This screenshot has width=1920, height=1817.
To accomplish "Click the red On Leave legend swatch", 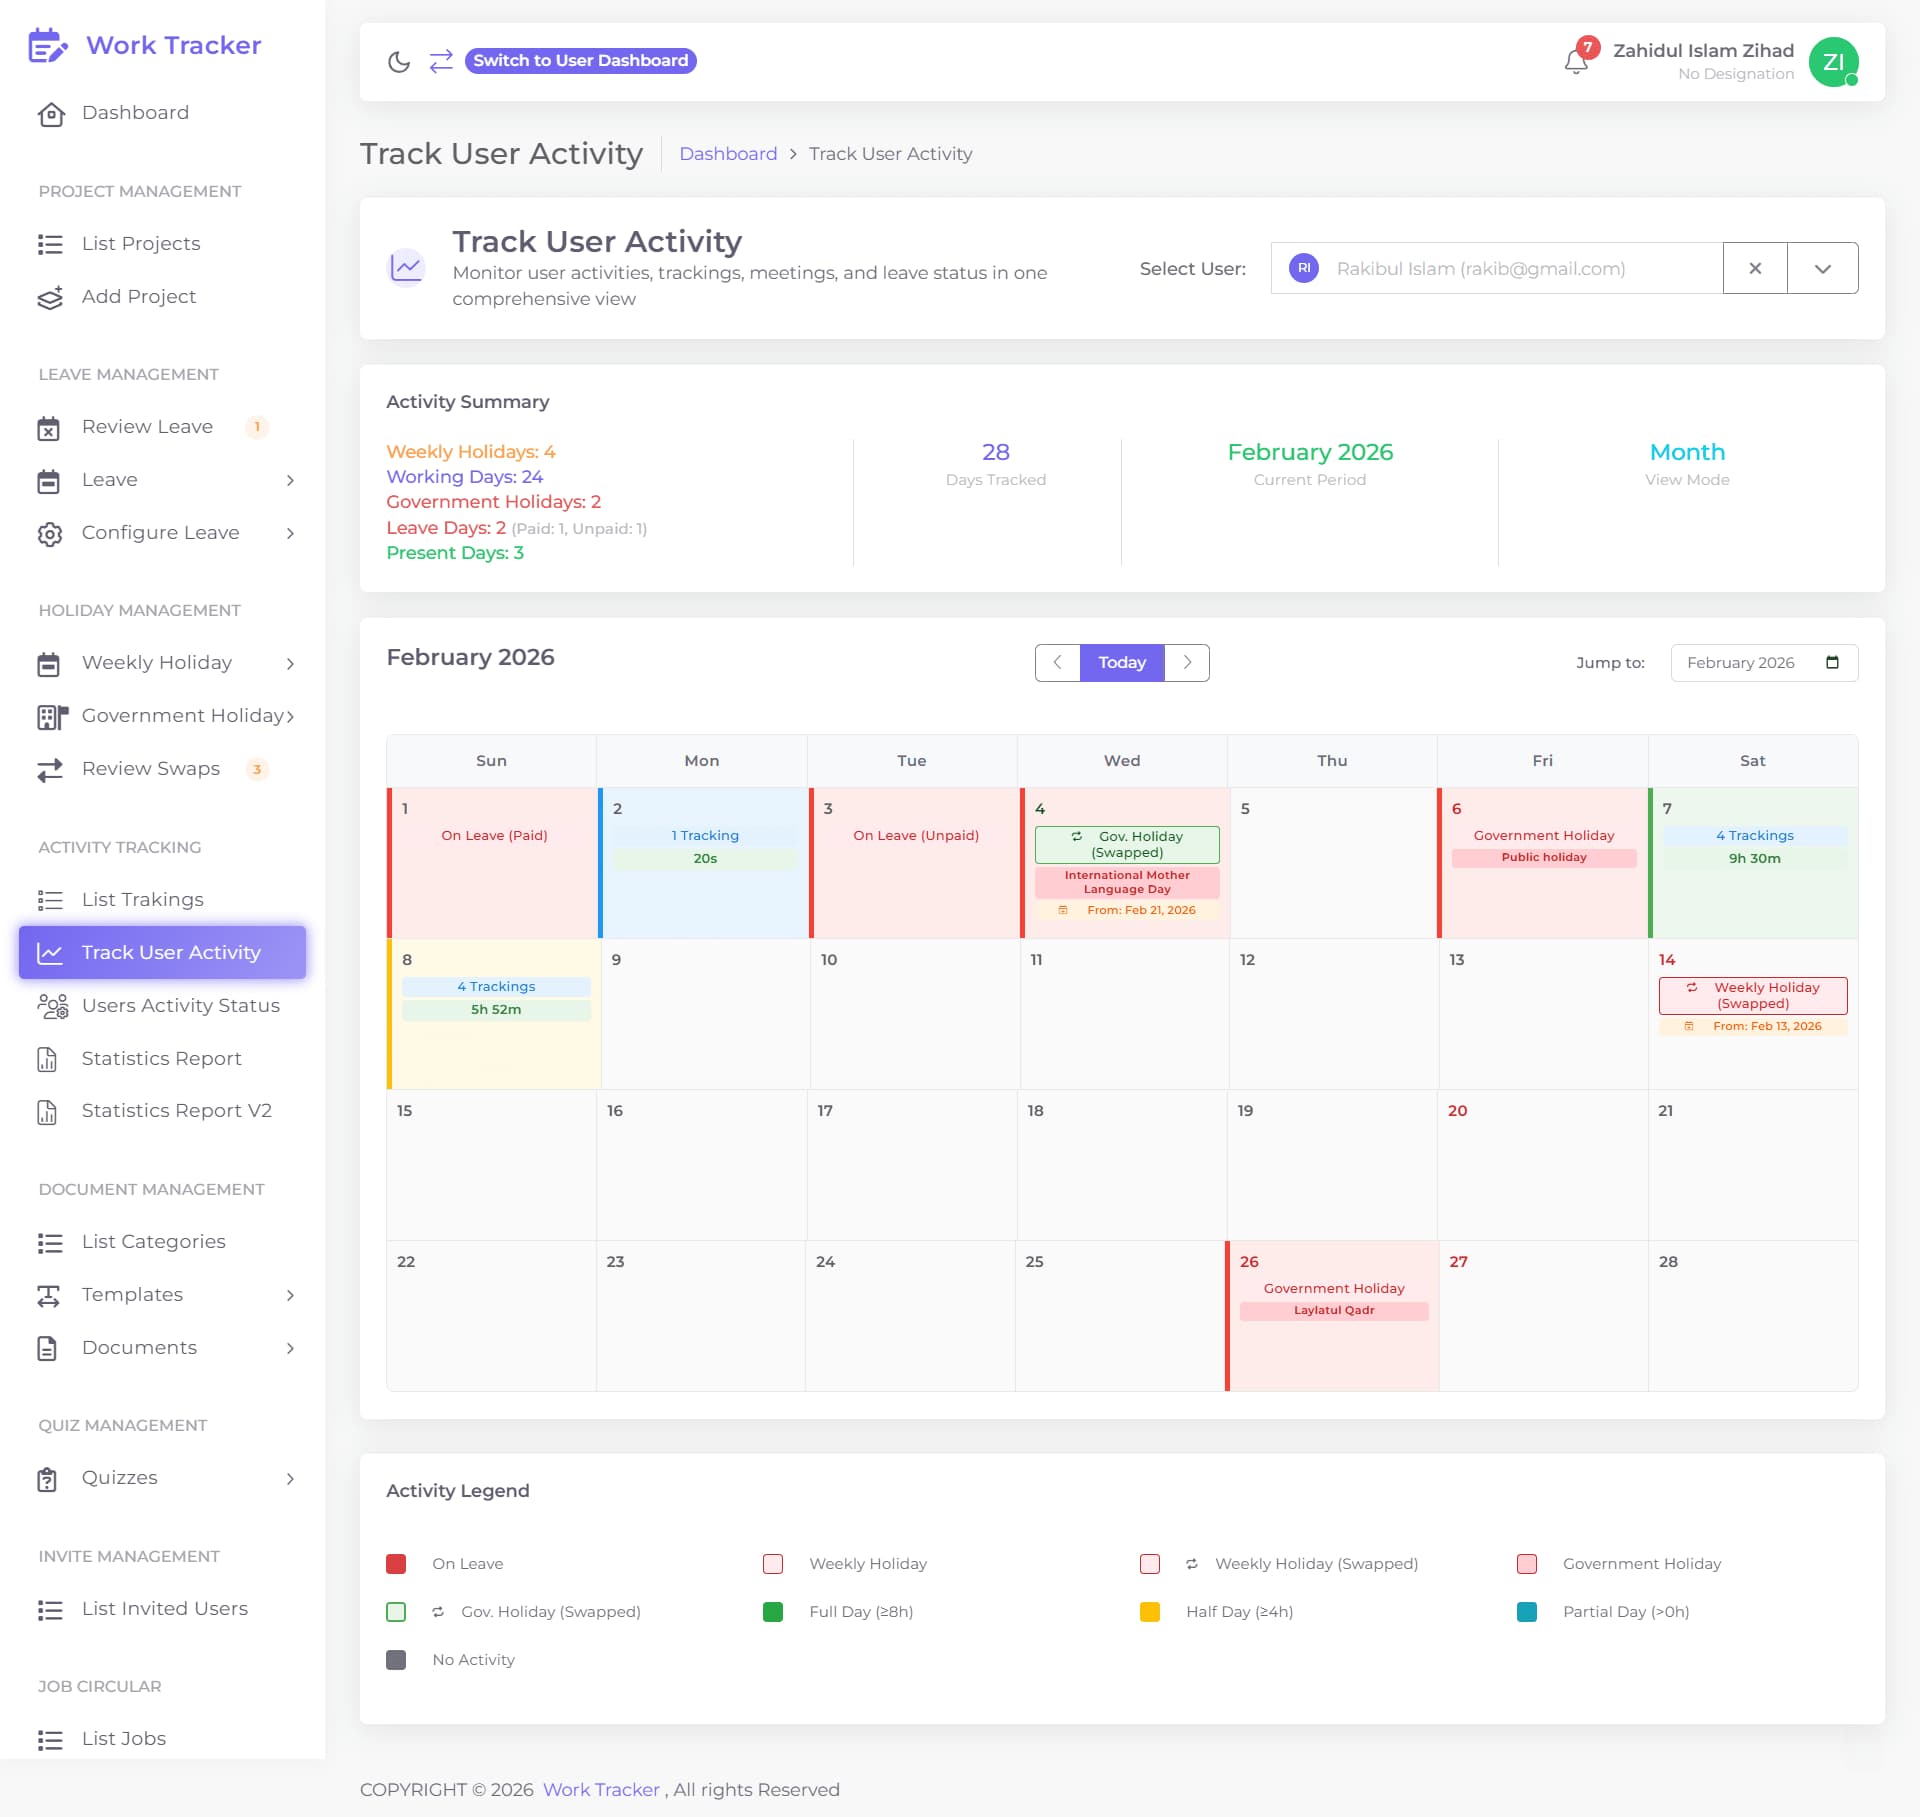I will pyautogui.click(x=396, y=1564).
